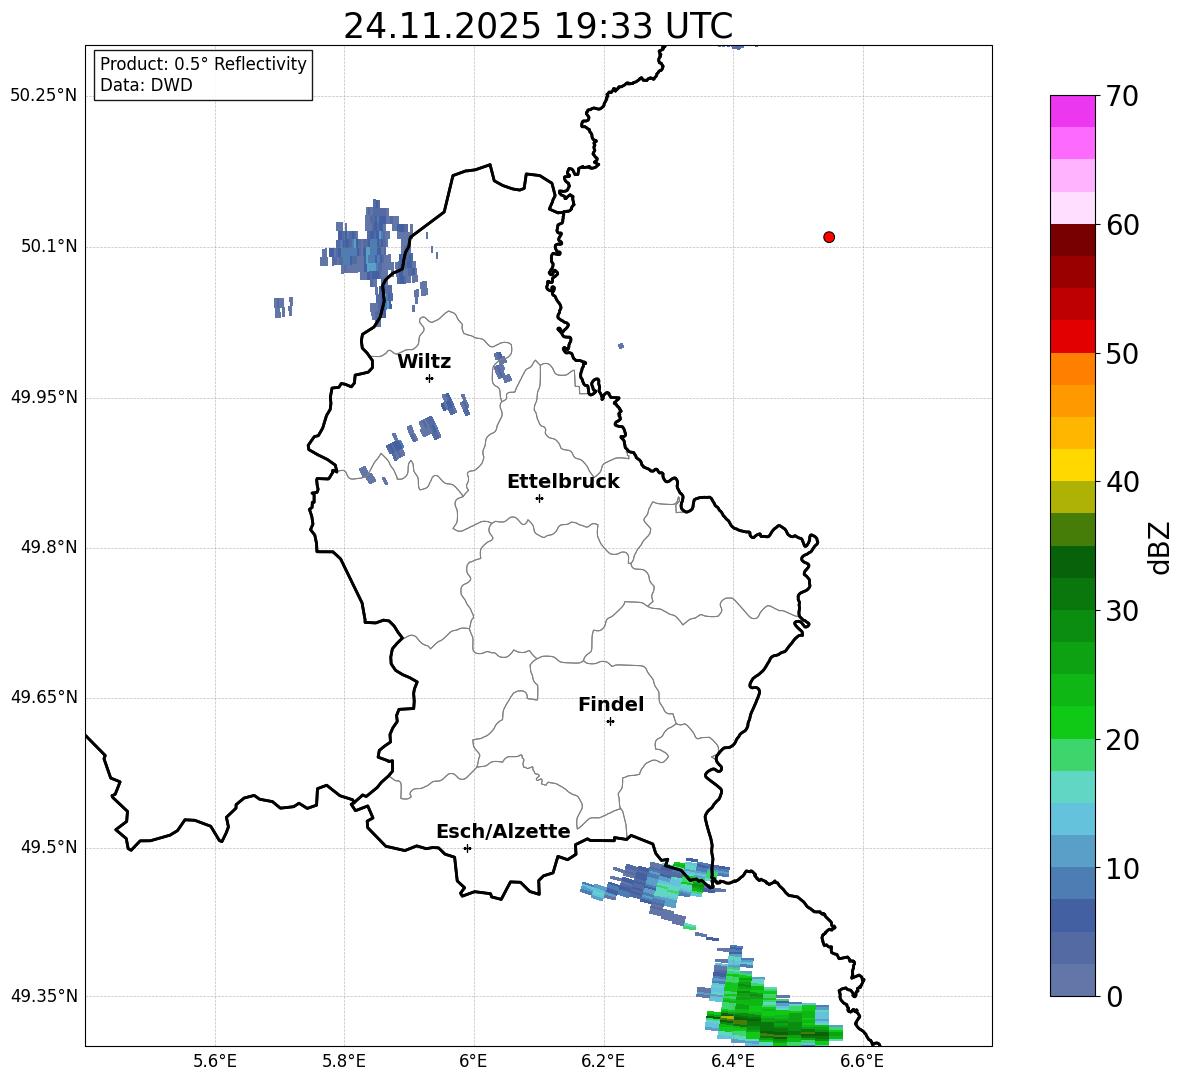The image size is (1184, 1081).
Task: Click the 49.35°N latitude label
Action: [44, 996]
